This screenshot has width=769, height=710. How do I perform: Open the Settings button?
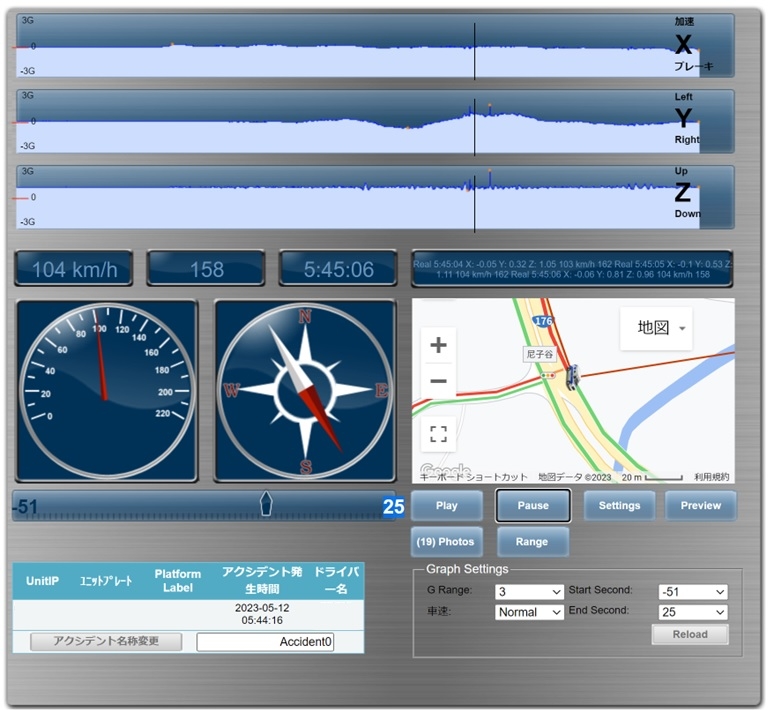(619, 506)
